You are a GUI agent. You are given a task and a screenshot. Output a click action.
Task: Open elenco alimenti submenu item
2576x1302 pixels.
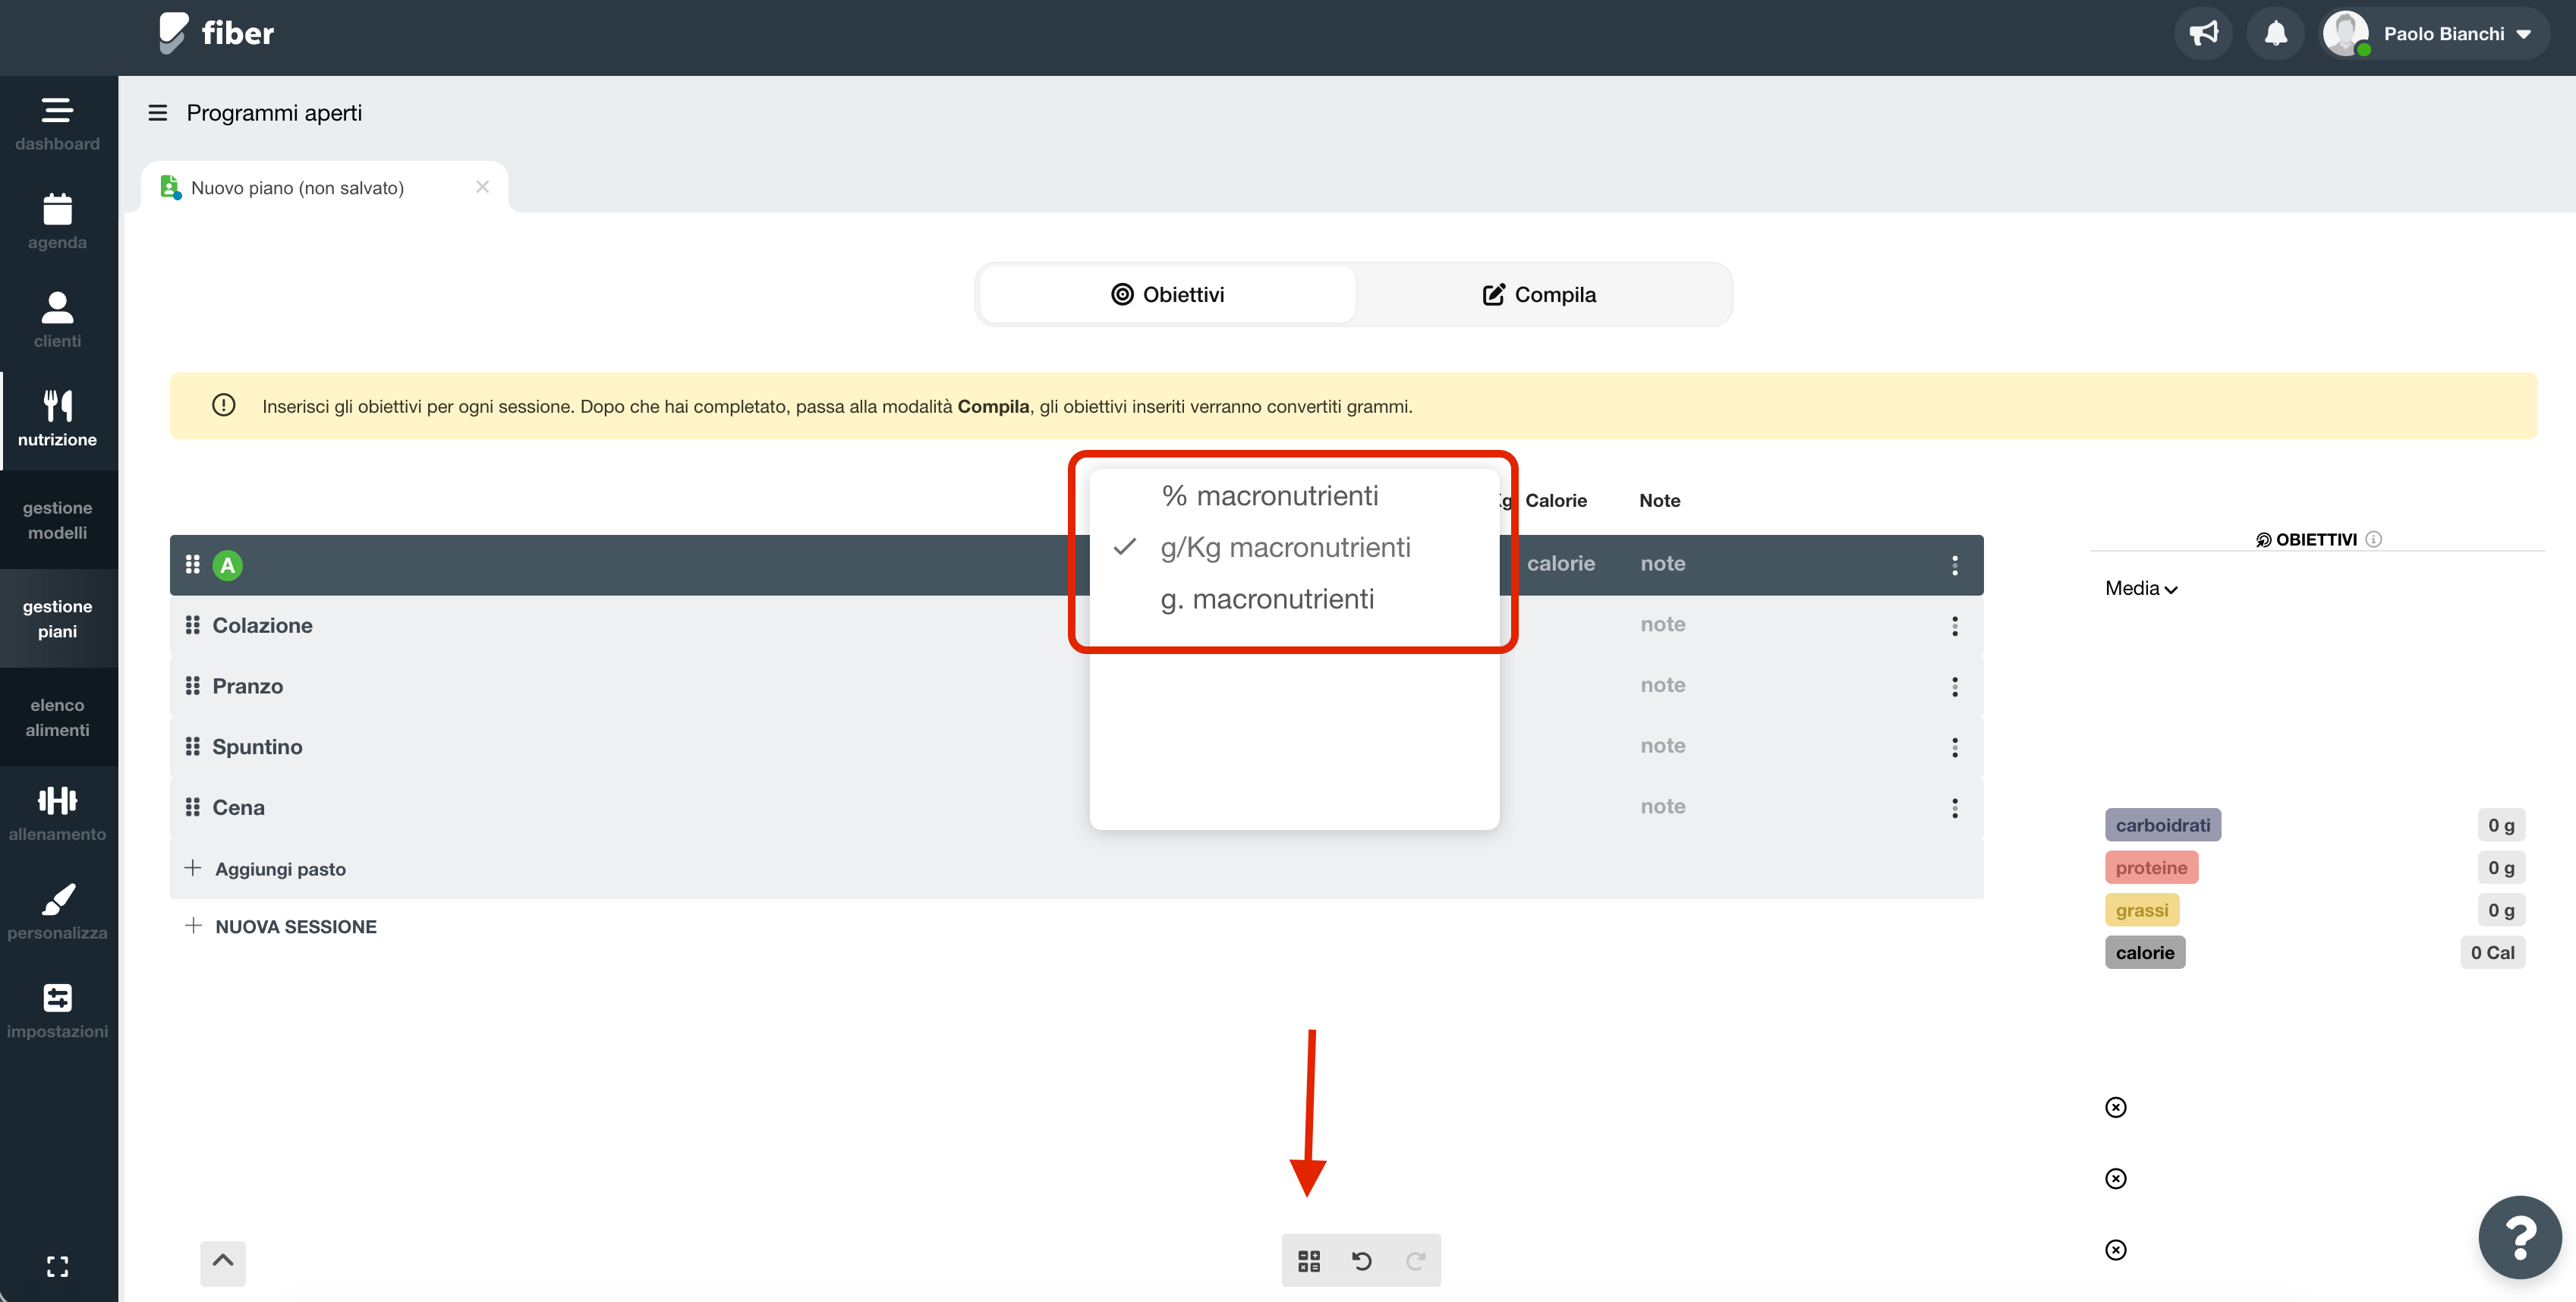pyautogui.click(x=57, y=717)
